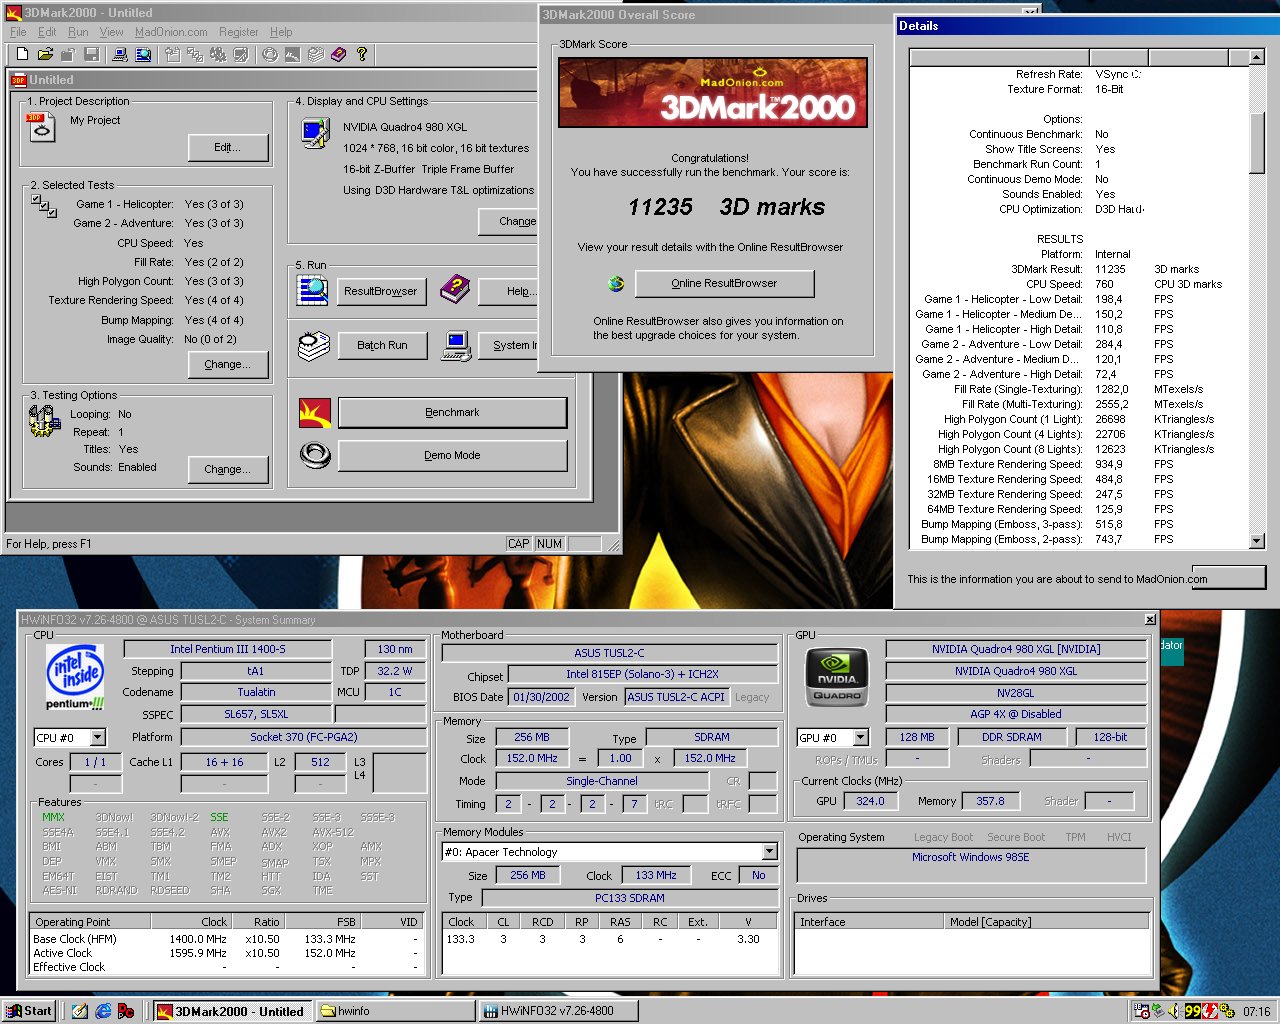The width and height of the screenshot is (1280, 1024).
Task: Open the CPU #0 selector dropdown
Action: tap(97, 738)
